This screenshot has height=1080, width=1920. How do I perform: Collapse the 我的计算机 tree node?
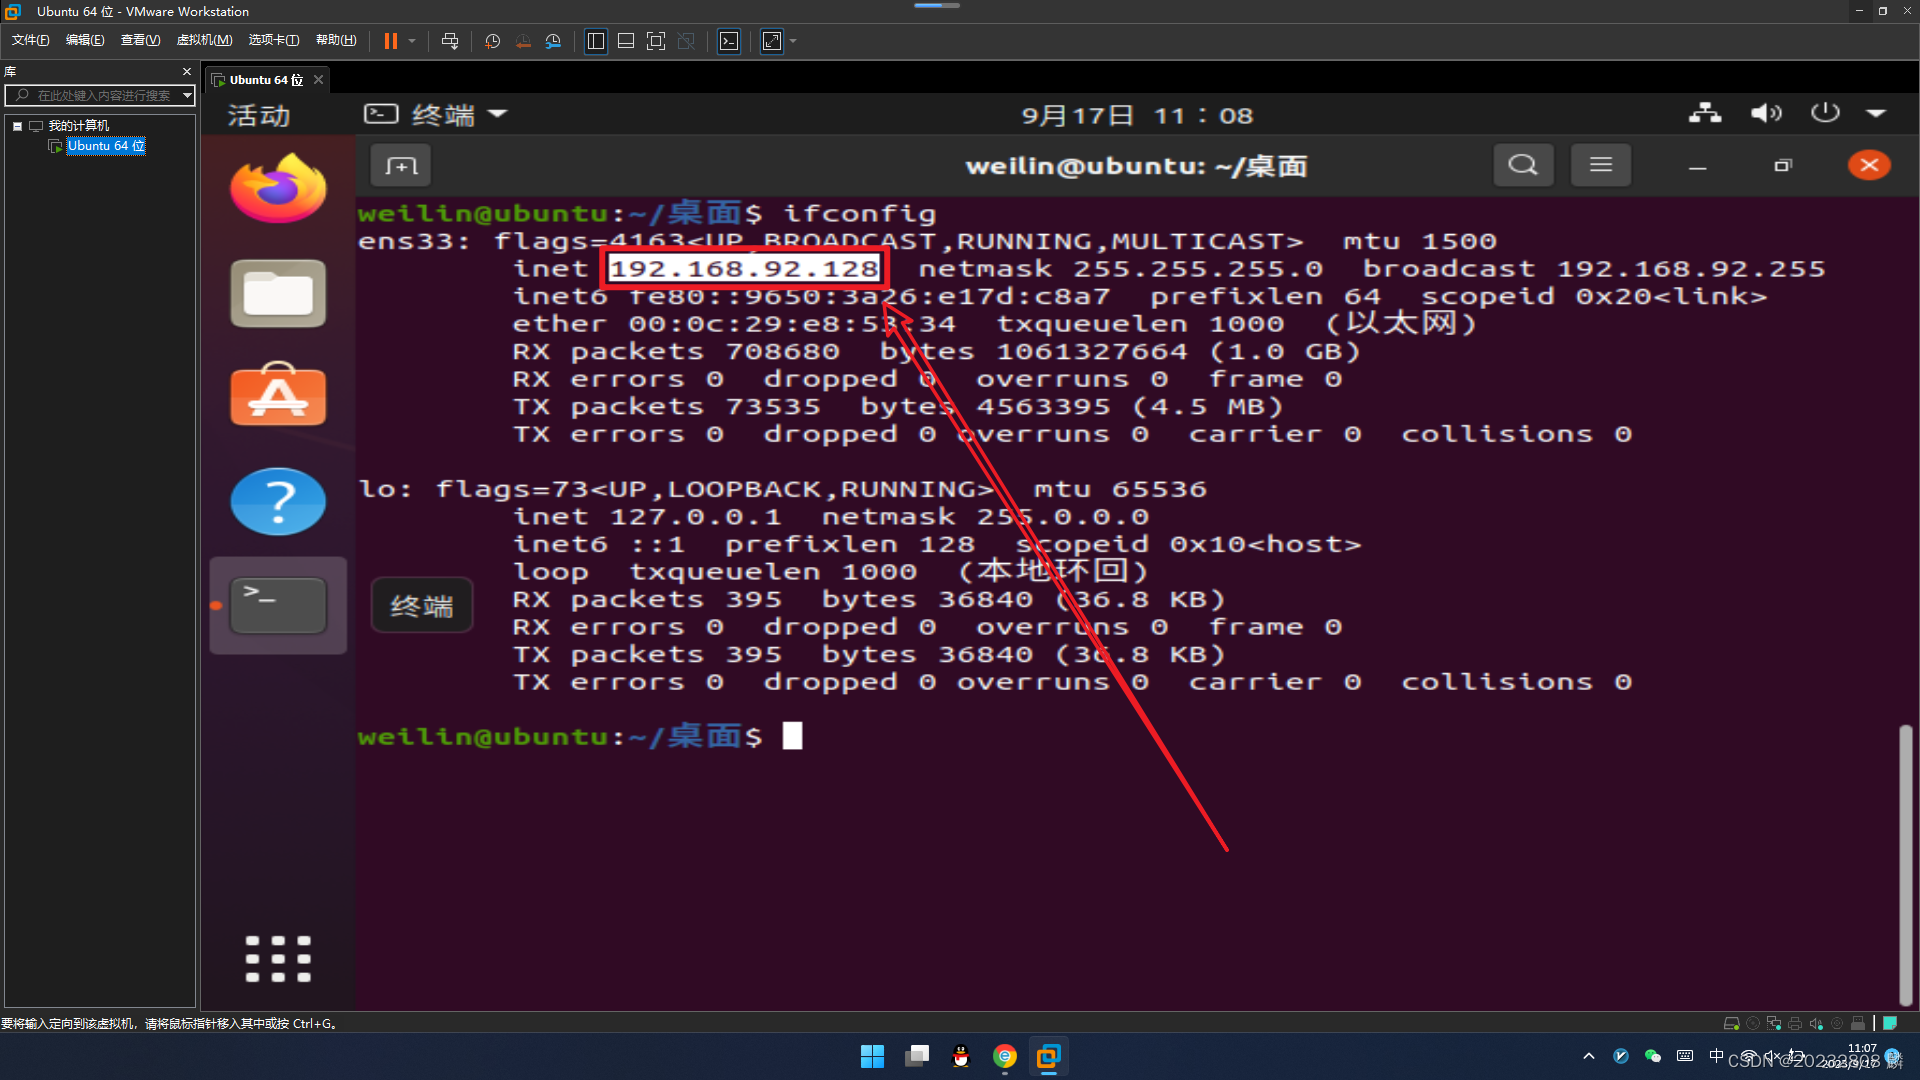tap(17, 126)
